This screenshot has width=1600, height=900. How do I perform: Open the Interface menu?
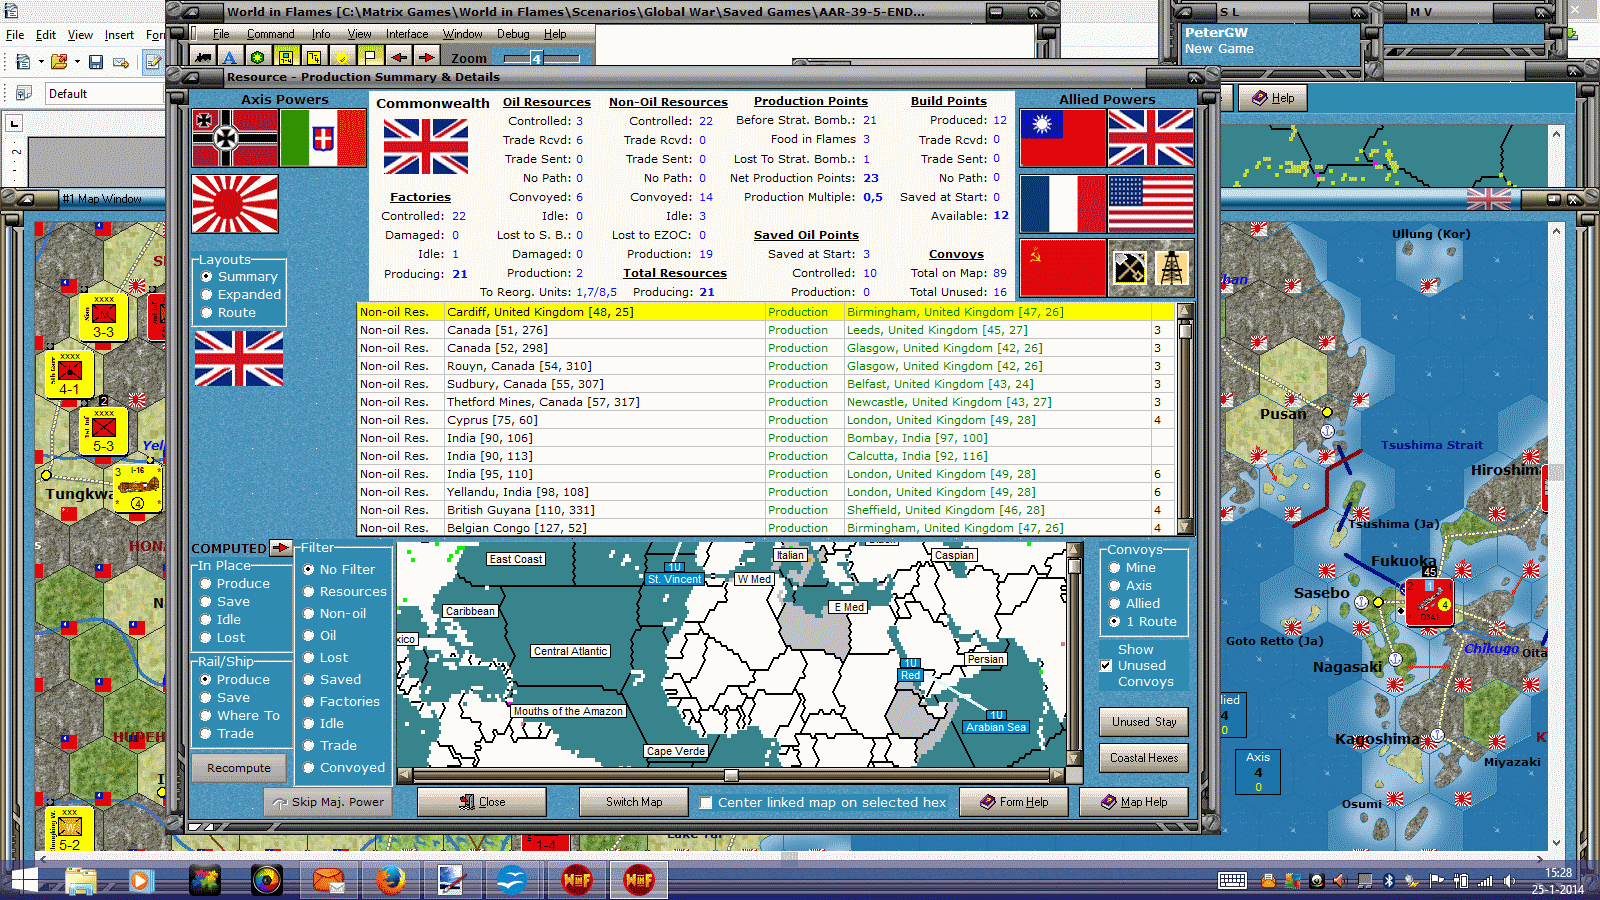point(407,34)
